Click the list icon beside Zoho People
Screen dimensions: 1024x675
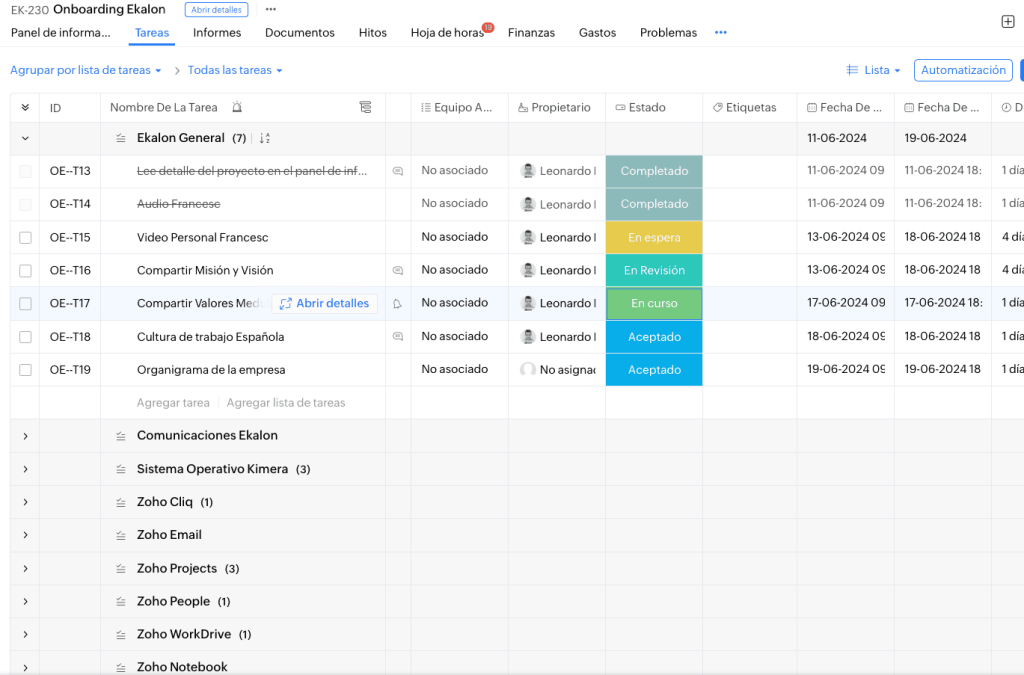121,602
